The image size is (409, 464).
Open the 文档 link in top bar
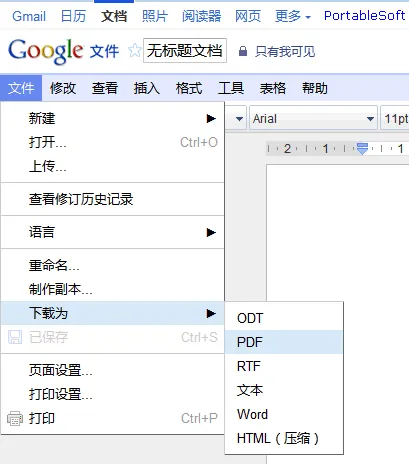[x=114, y=16]
